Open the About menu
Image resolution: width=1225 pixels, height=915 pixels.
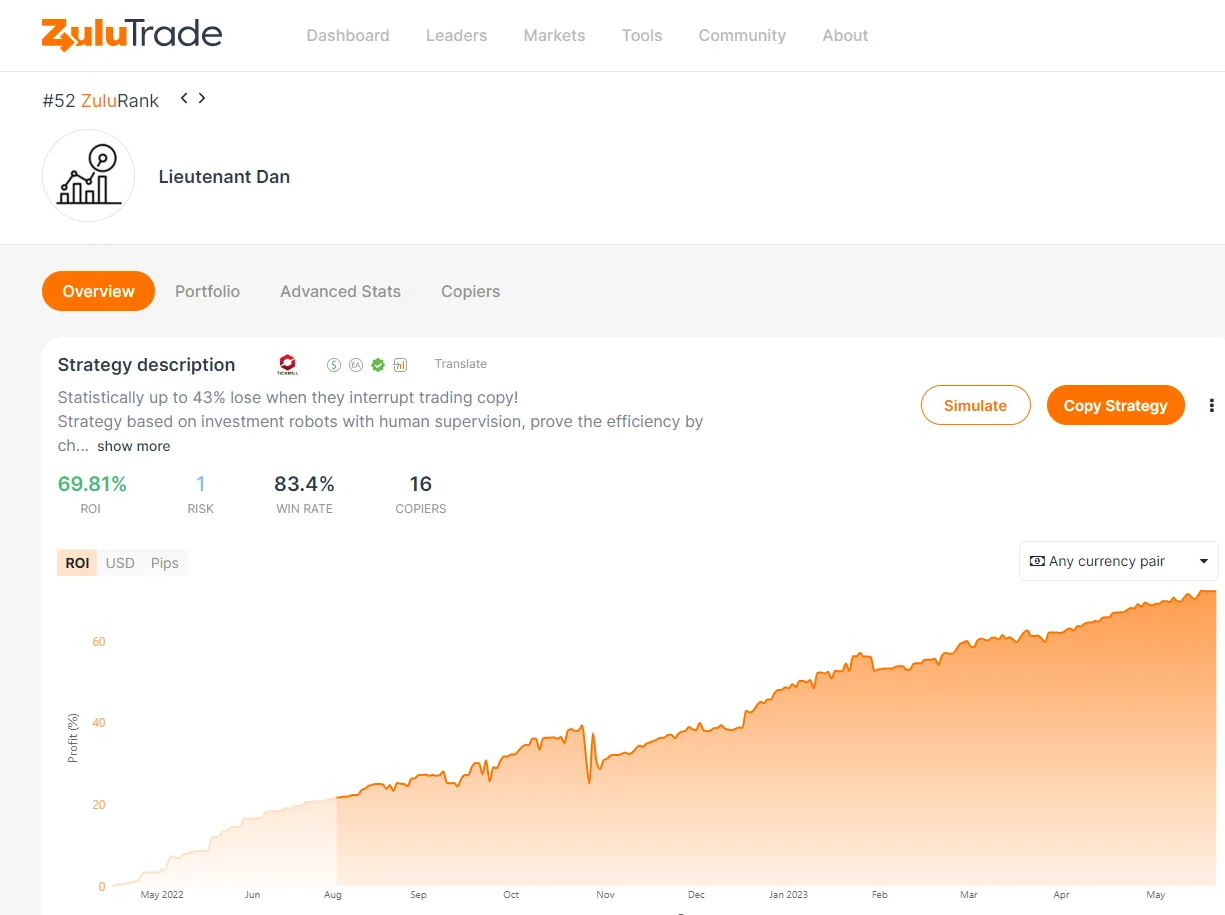tap(845, 35)
